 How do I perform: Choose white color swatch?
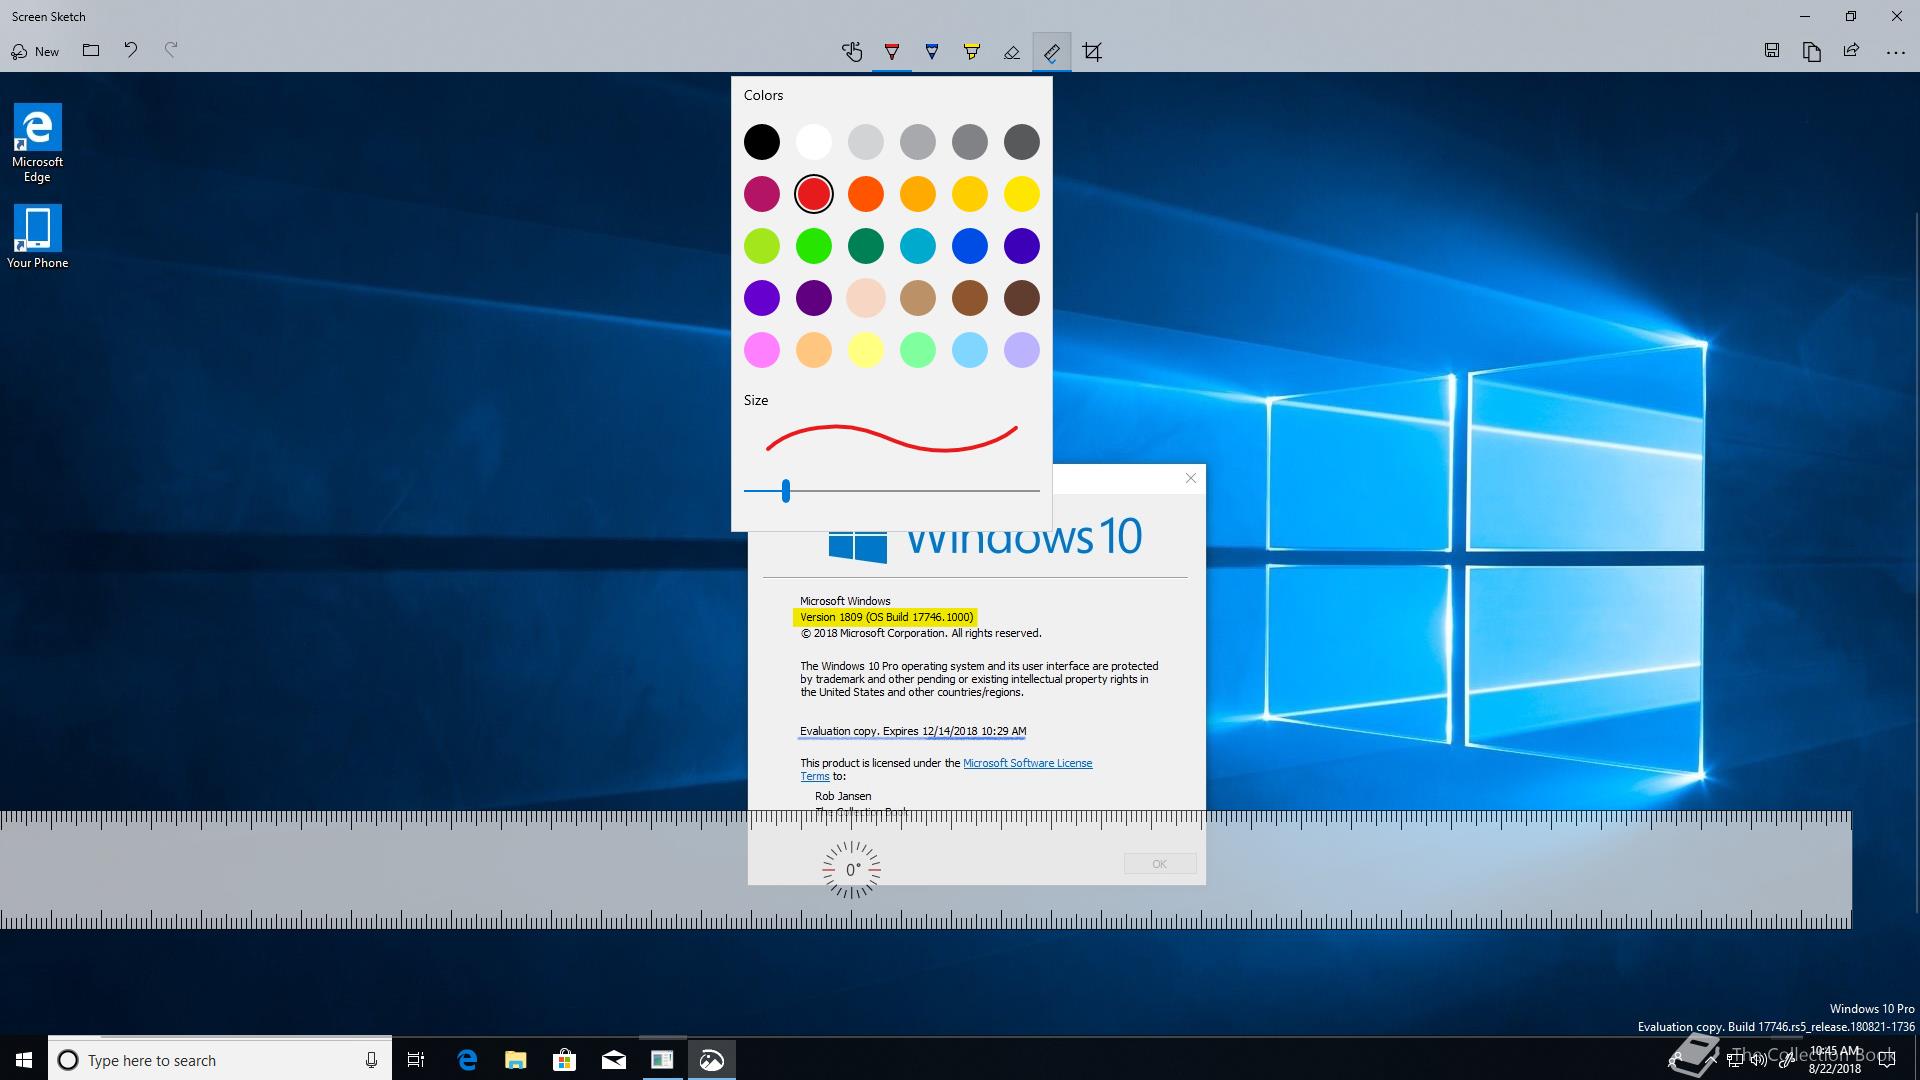[x=814, y=142]
